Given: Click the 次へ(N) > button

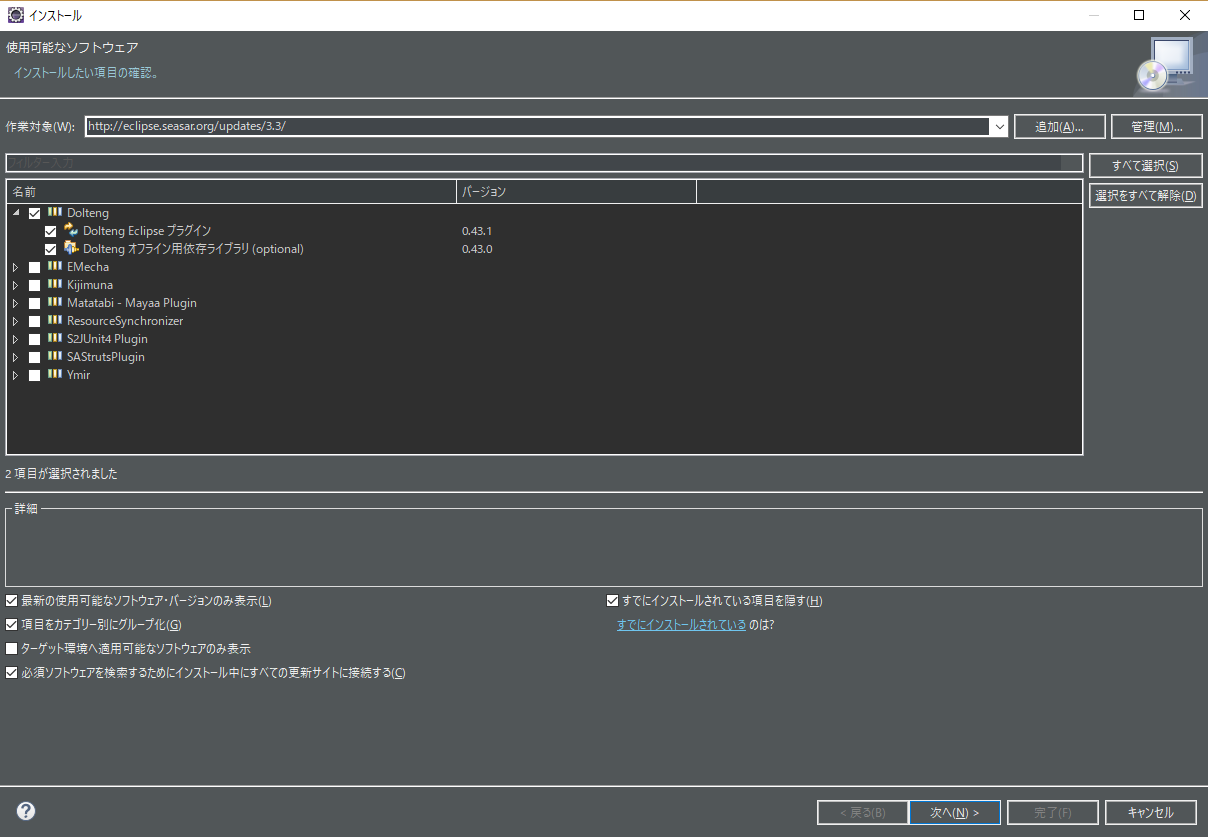Looking at the screenshot, I should (x=954, y=812).
